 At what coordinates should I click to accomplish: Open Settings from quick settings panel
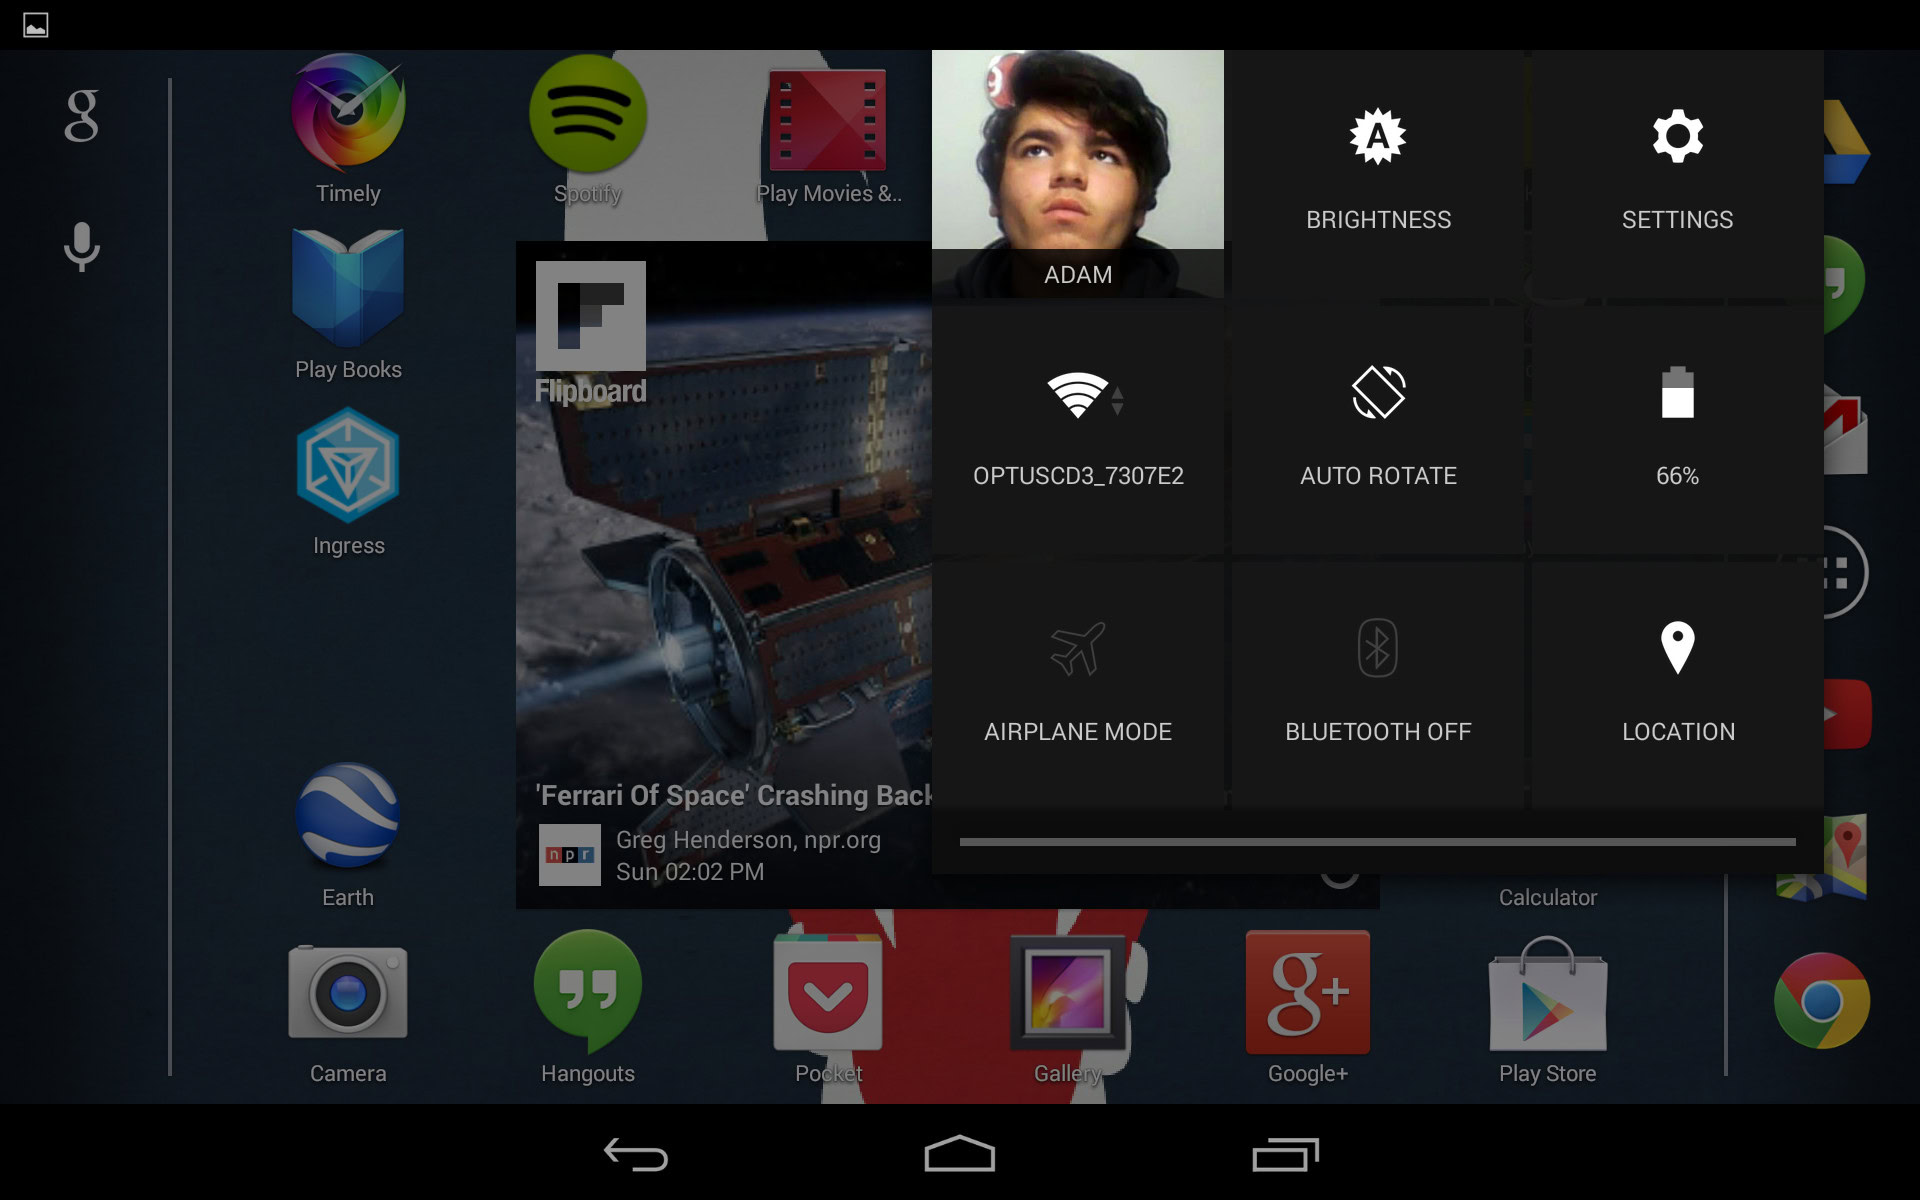click(x=1677, y=170)
